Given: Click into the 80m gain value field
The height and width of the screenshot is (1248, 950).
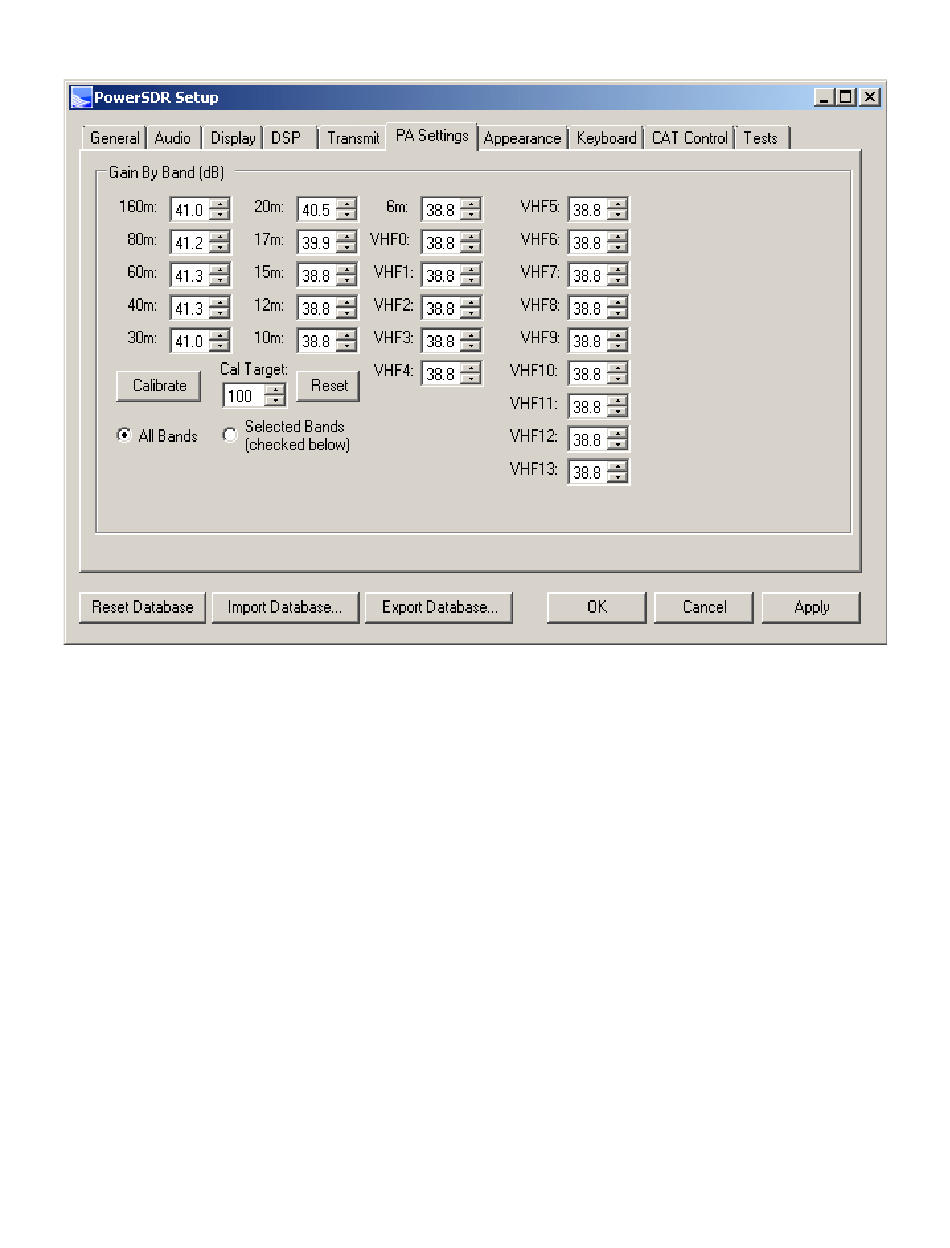Looking at the screenshot, I should click(191, 243).
